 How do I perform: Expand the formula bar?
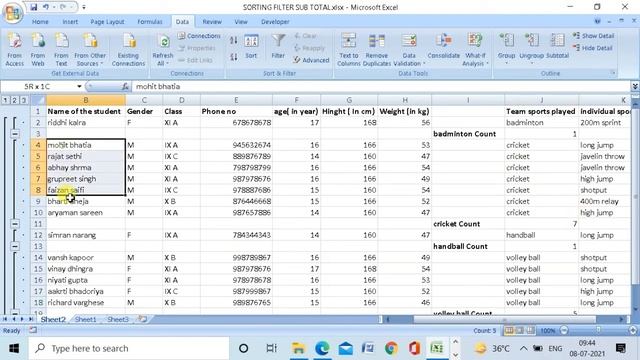(635, 87)
